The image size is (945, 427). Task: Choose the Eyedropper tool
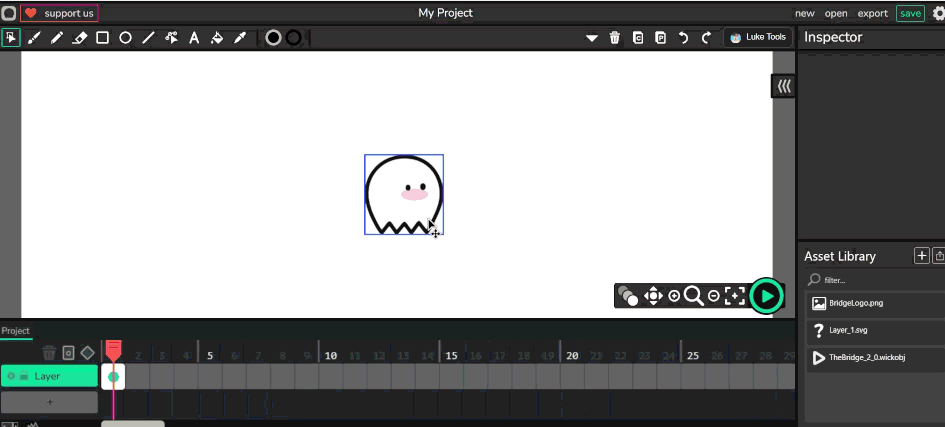coord(240,38)
